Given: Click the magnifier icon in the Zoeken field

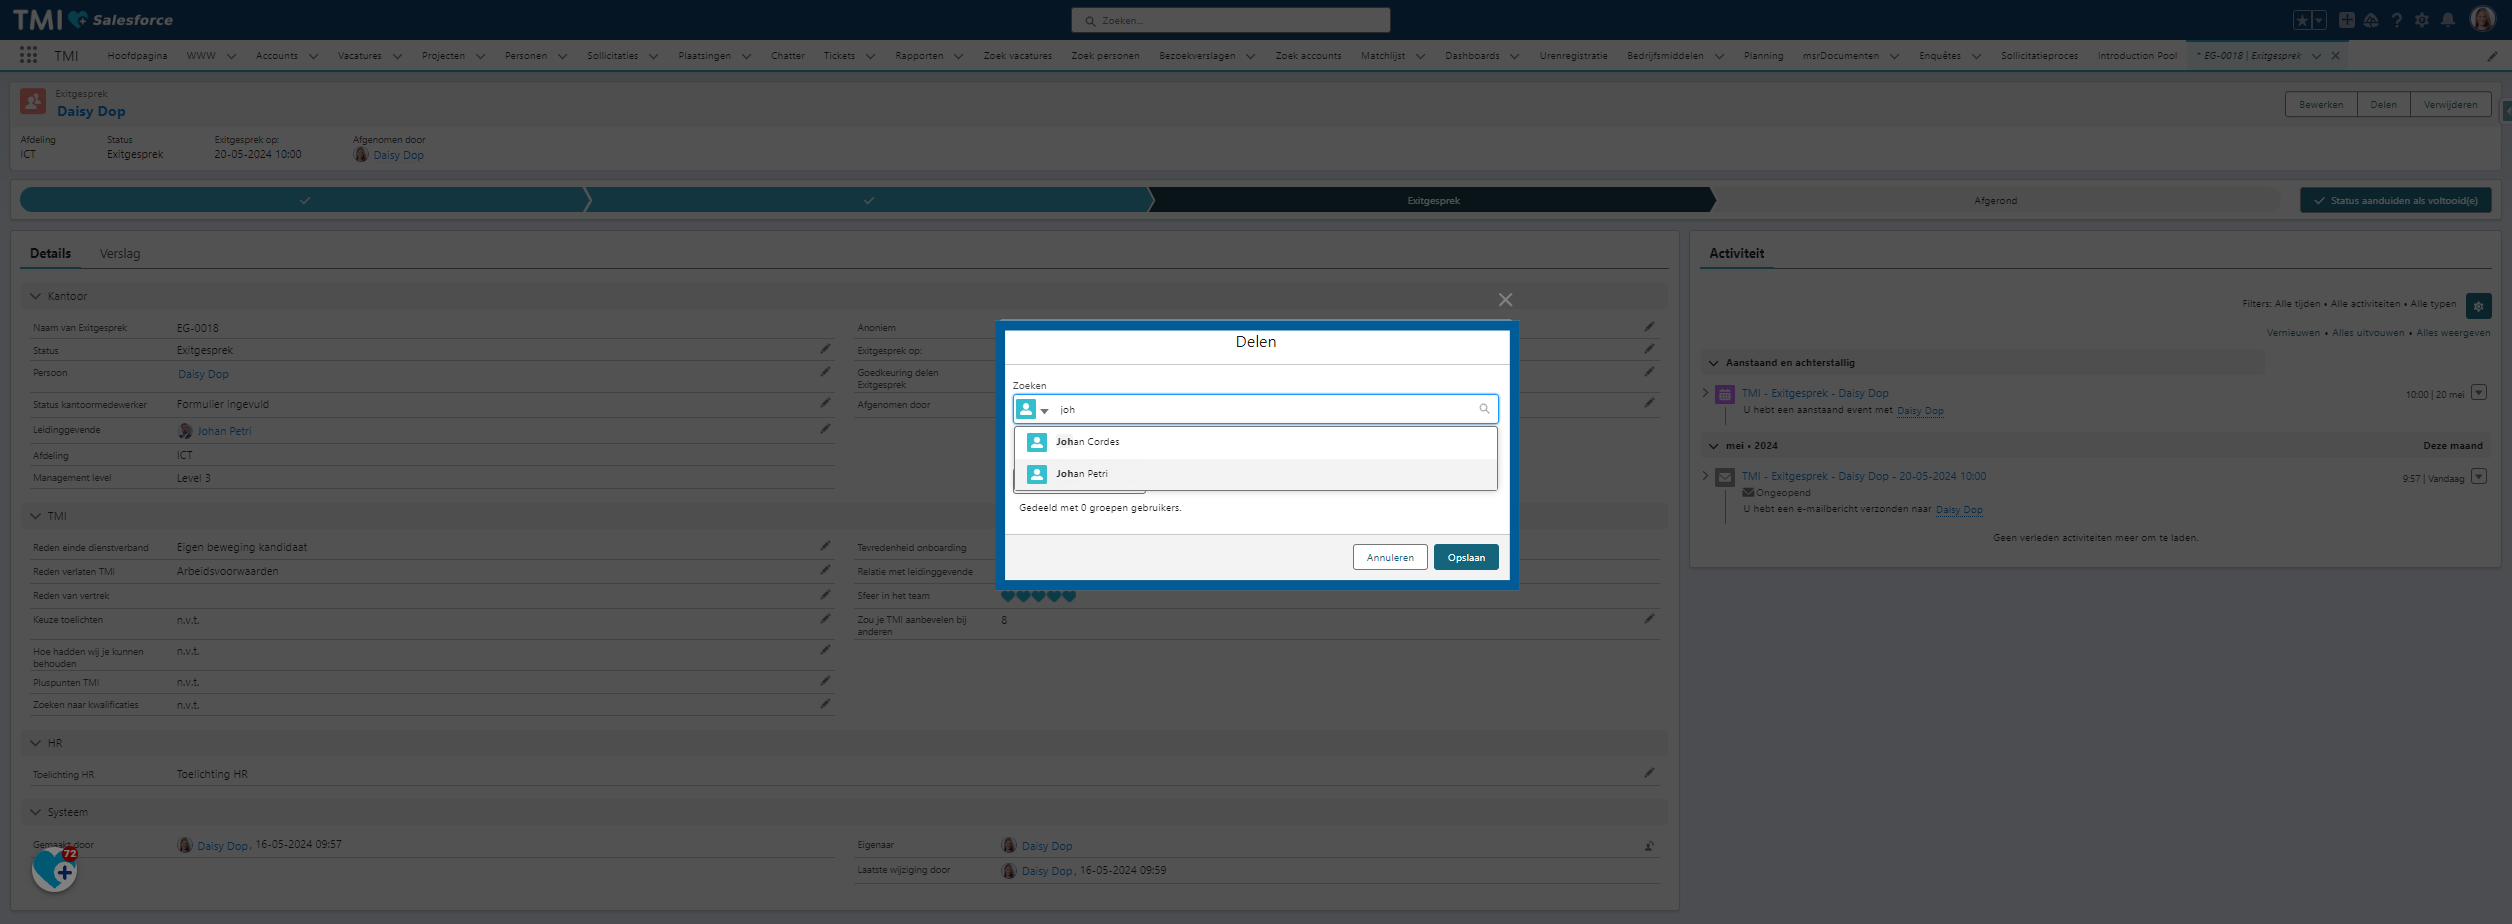Looking at the screenshot, I should click(1484, 409).
